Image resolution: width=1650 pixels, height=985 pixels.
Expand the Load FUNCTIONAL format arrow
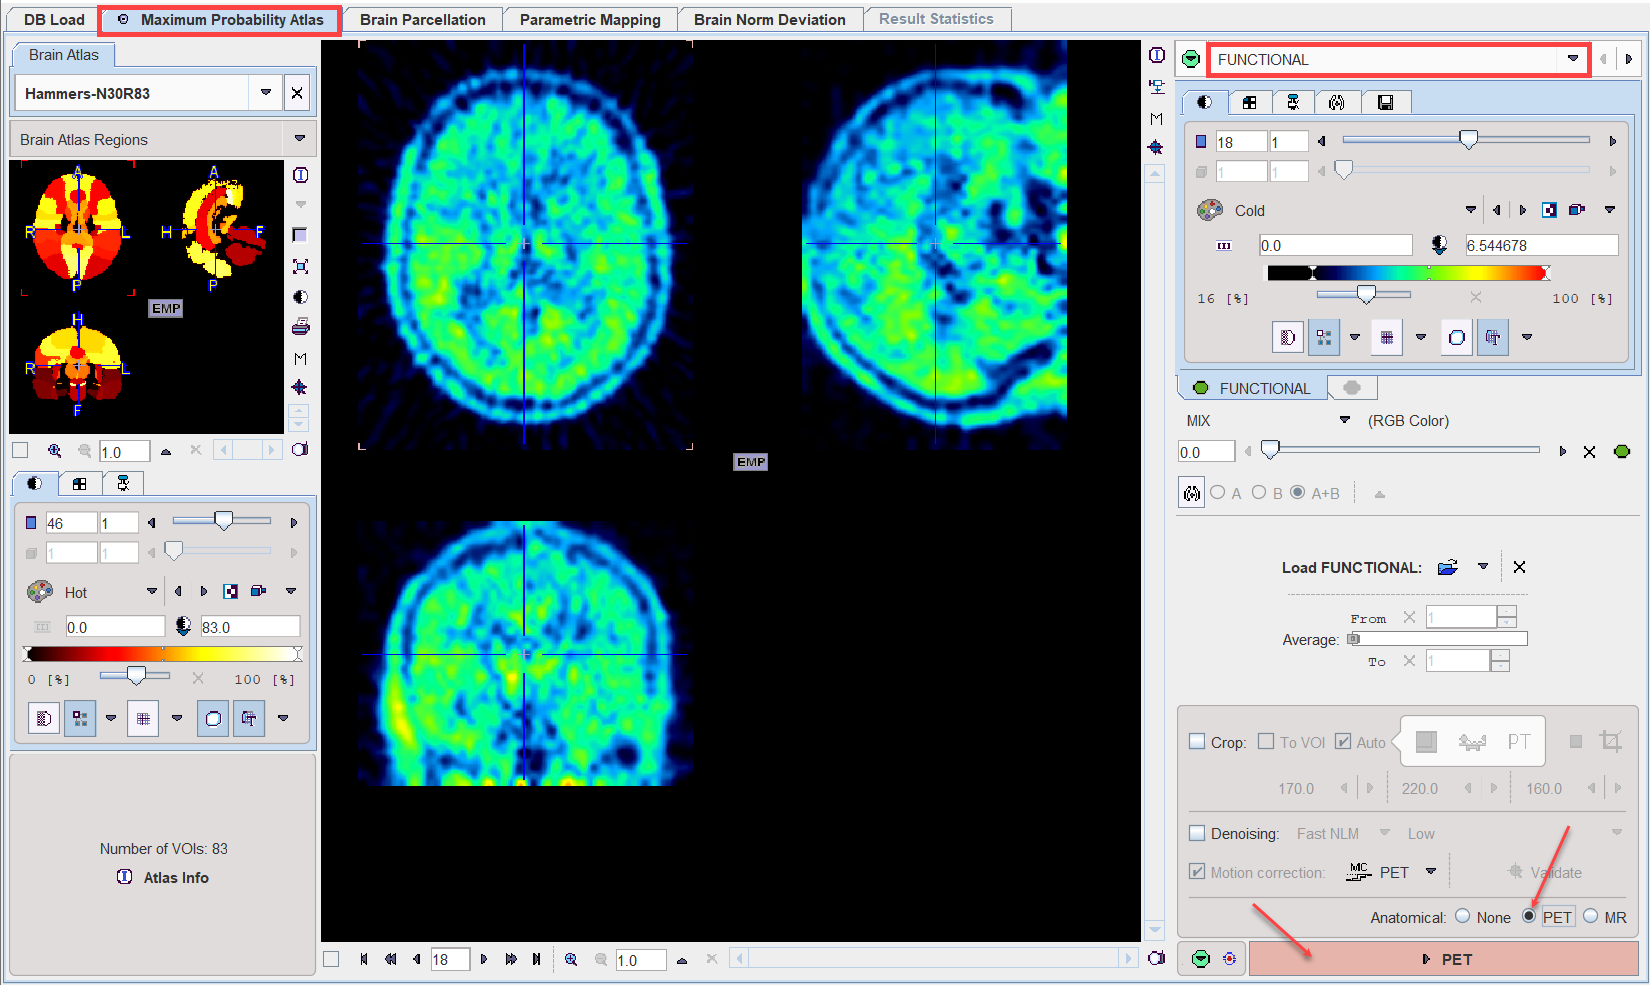pos(1483,567)
